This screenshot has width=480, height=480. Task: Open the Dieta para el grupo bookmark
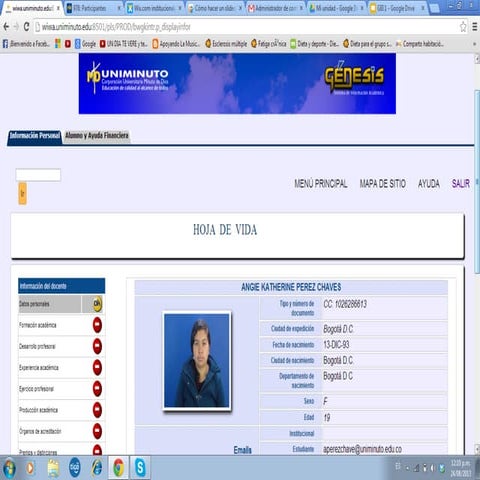(x=367, y=44)
